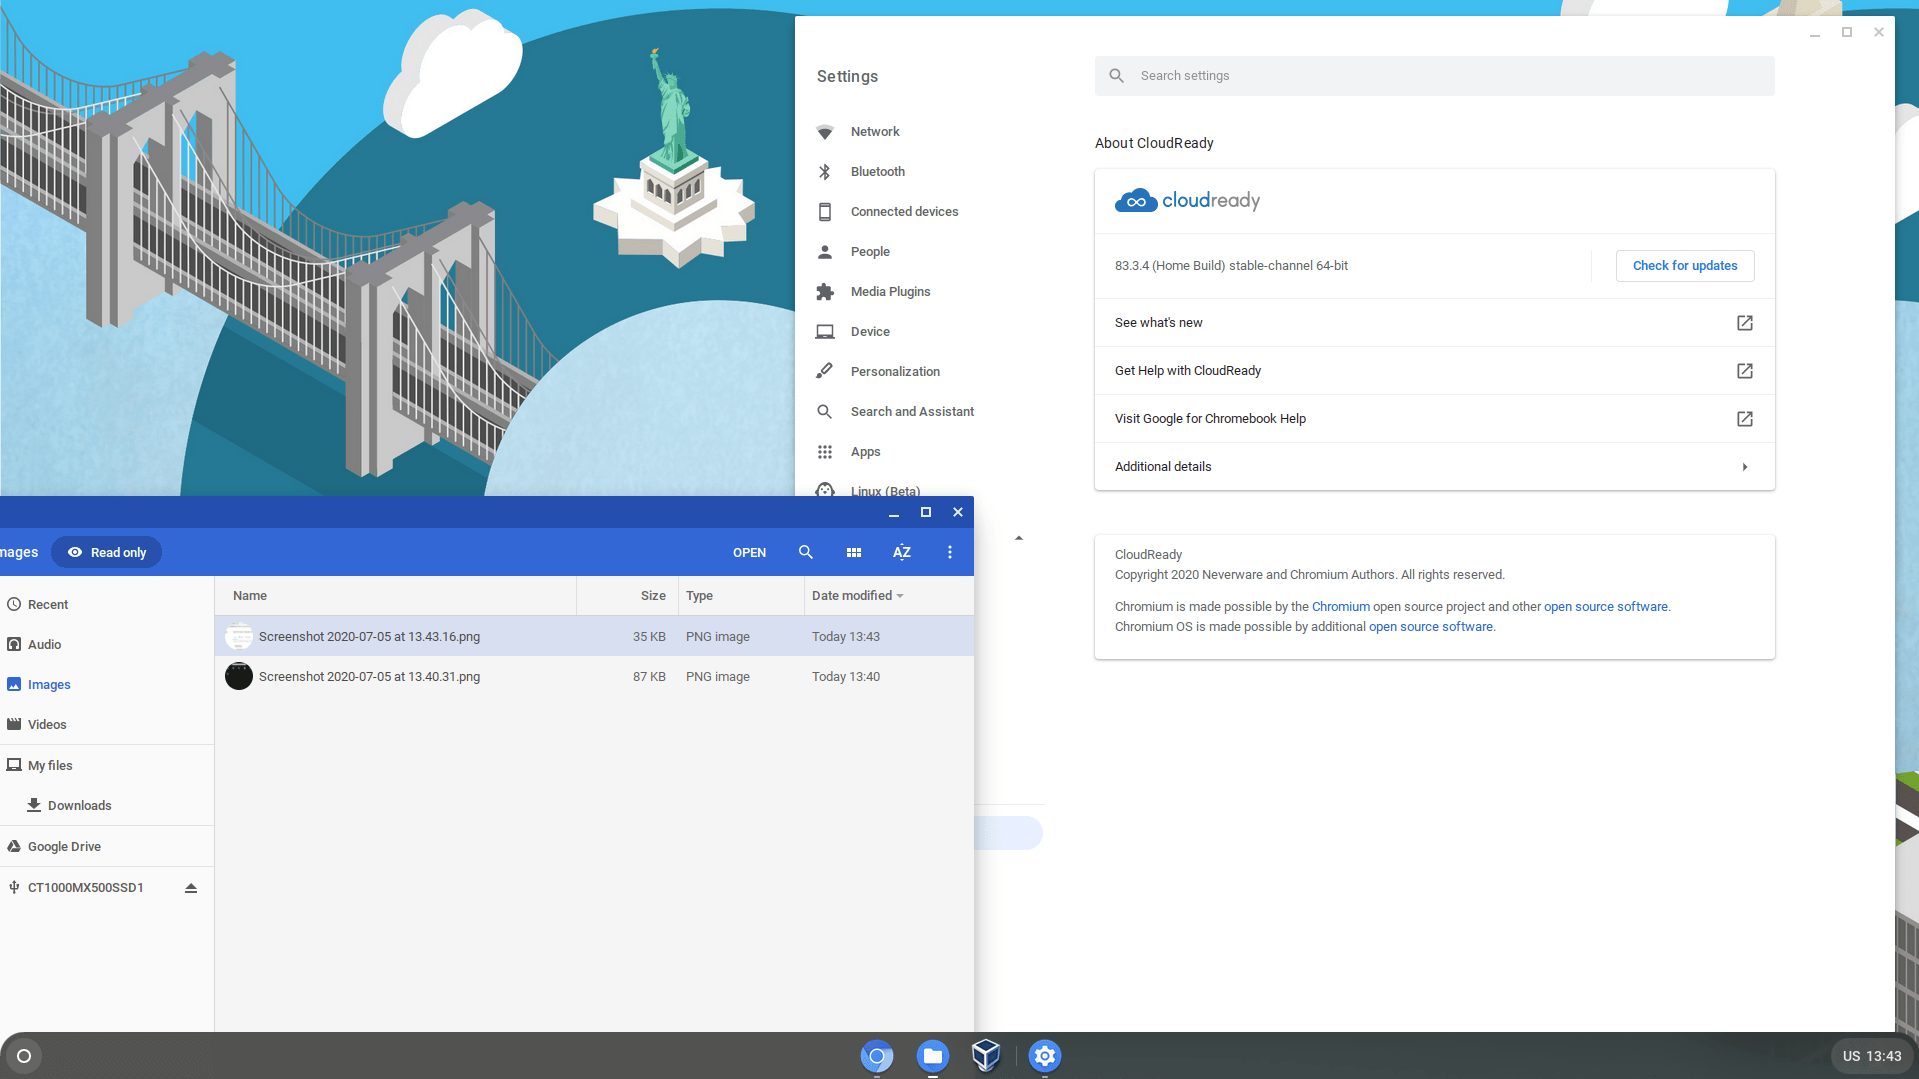
Task: Click OPEN in Files toolbar
Action: coord(749,553)
